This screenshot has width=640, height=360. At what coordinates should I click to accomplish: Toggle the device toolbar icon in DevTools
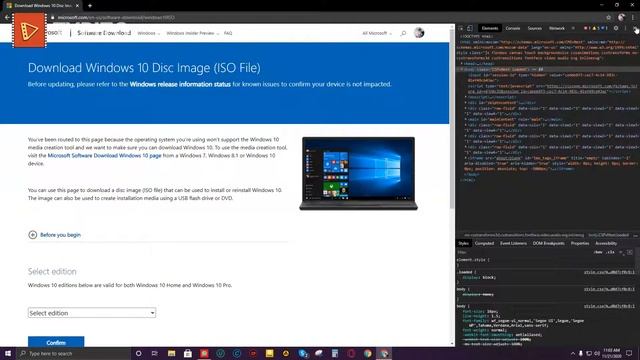coord(470,28)
